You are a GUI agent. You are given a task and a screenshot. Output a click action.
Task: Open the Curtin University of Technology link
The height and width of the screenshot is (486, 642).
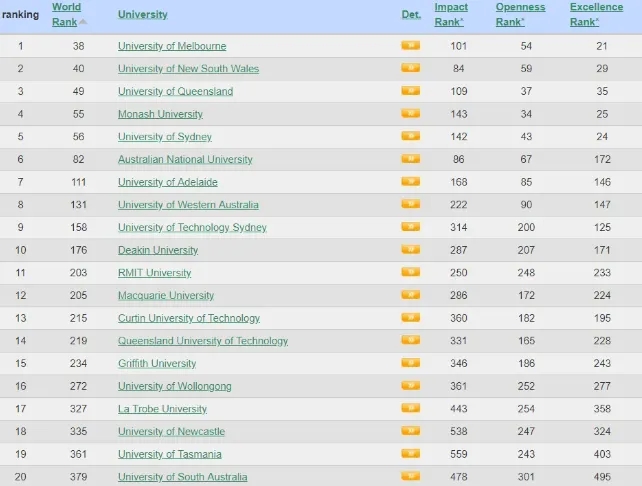coord(189,318)
